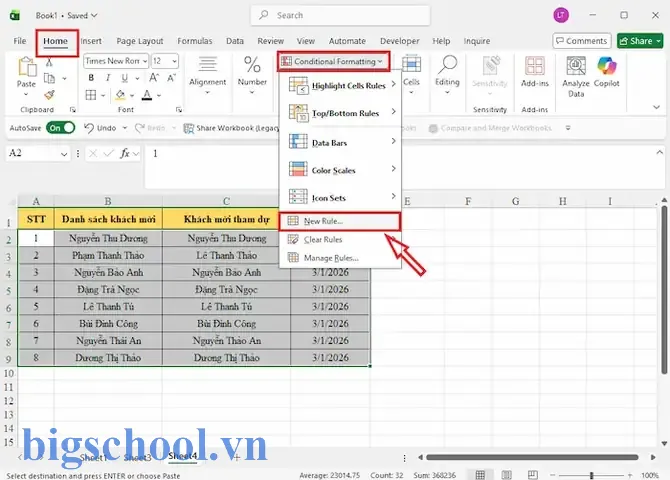The height and width of the screenshot is (480, 670).
Task: Switch to the Page Layout tab
Action: pyautogui.click(x=140, y=41)
